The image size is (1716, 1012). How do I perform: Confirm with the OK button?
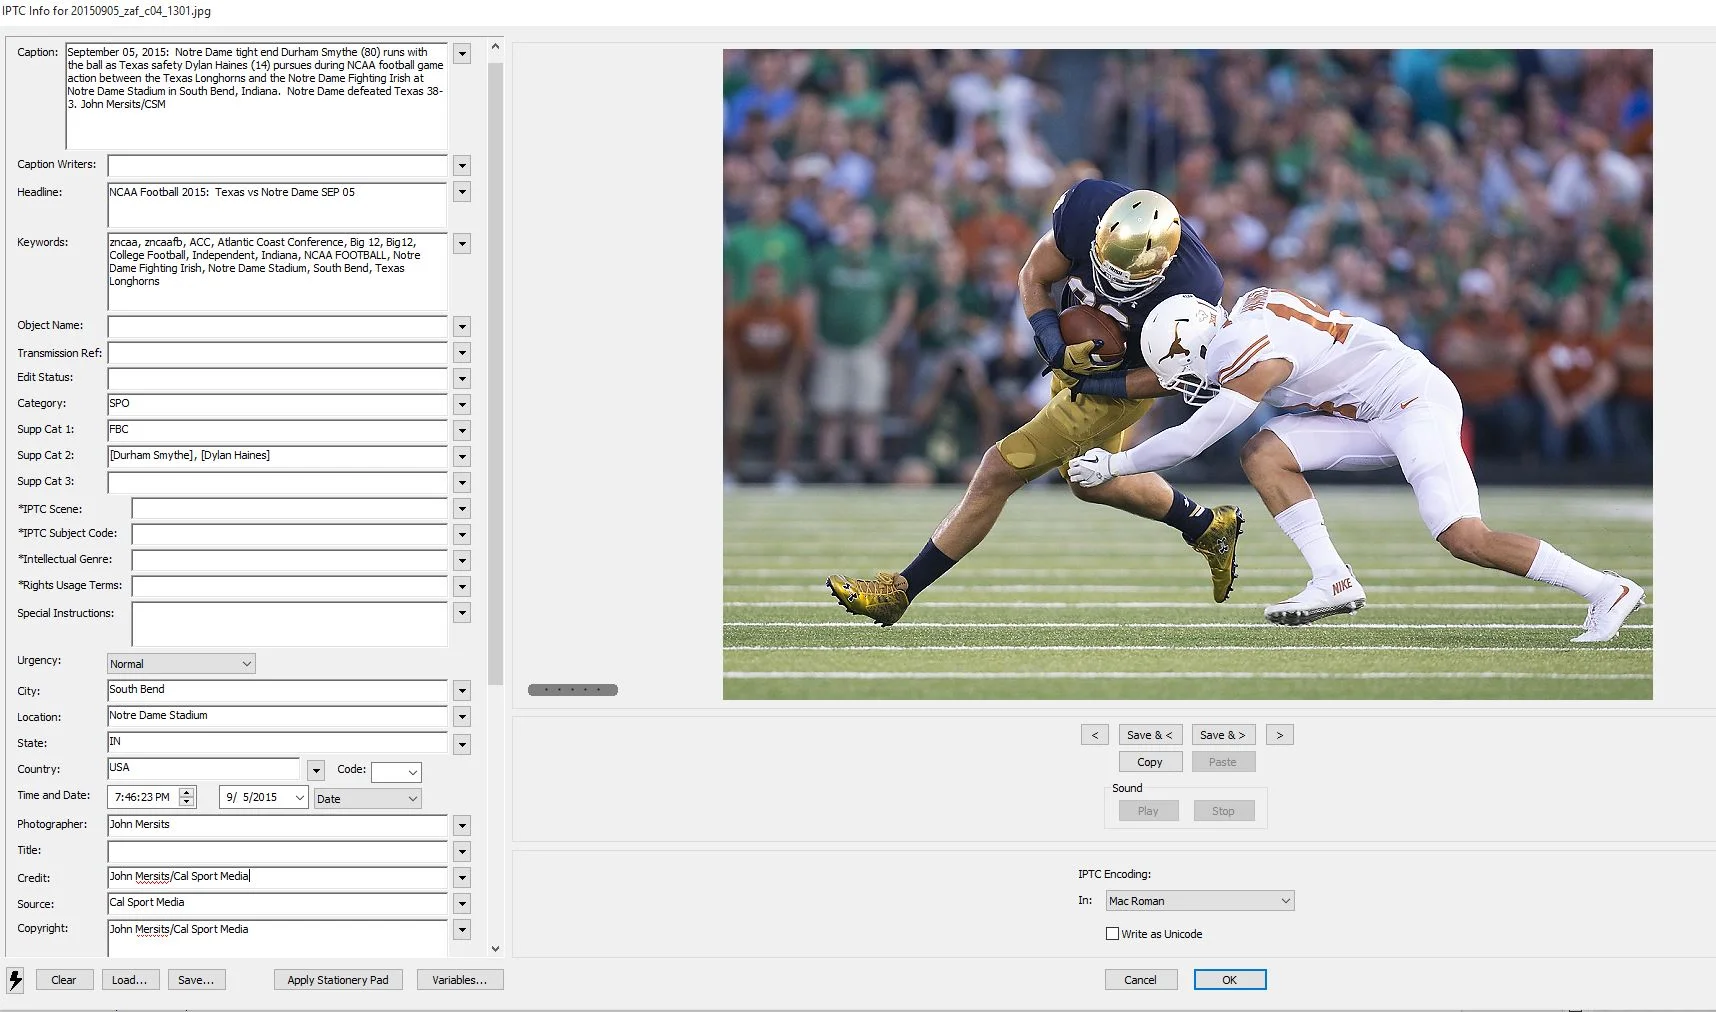pos(1230,980)
